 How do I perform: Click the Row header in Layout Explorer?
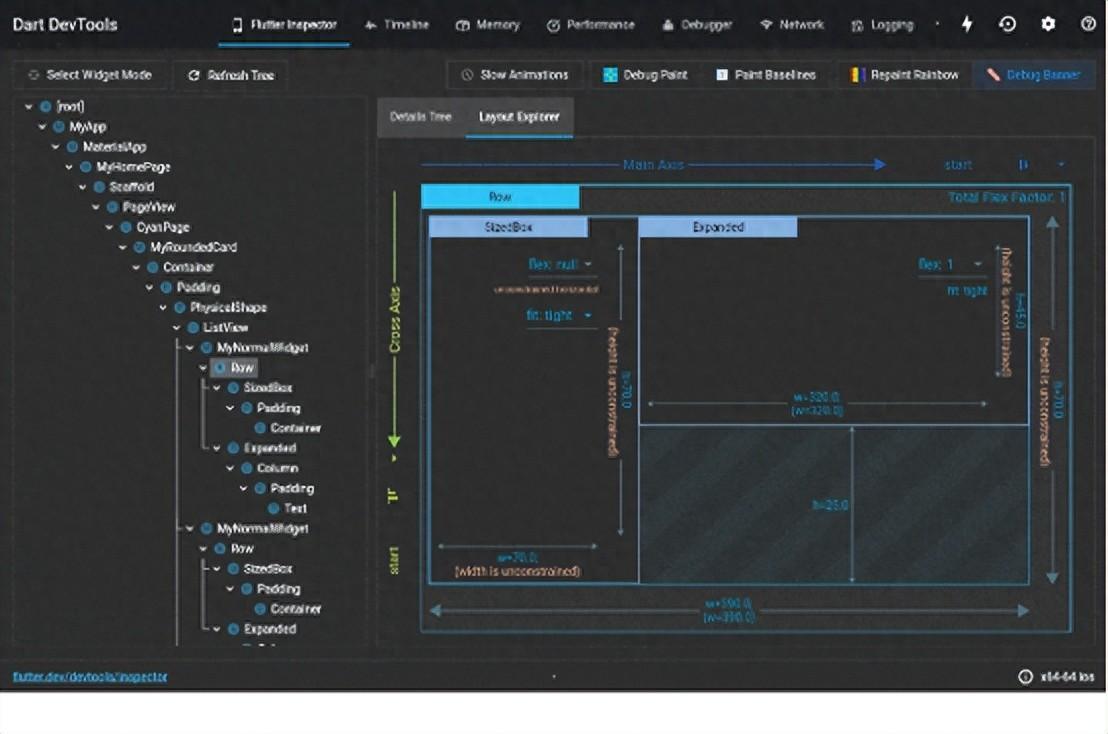[x=500, y=196]
